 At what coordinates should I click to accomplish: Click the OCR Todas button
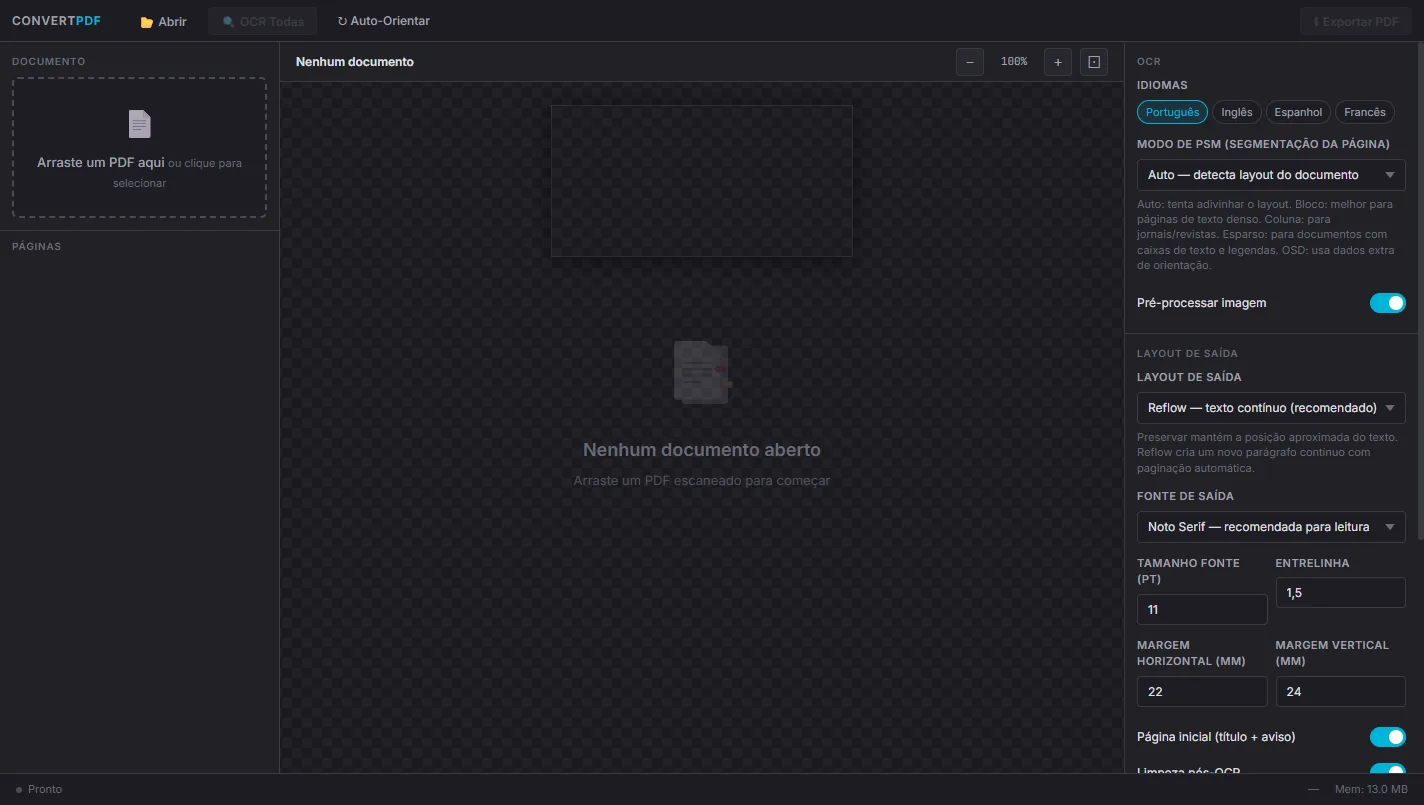point(263,21)
